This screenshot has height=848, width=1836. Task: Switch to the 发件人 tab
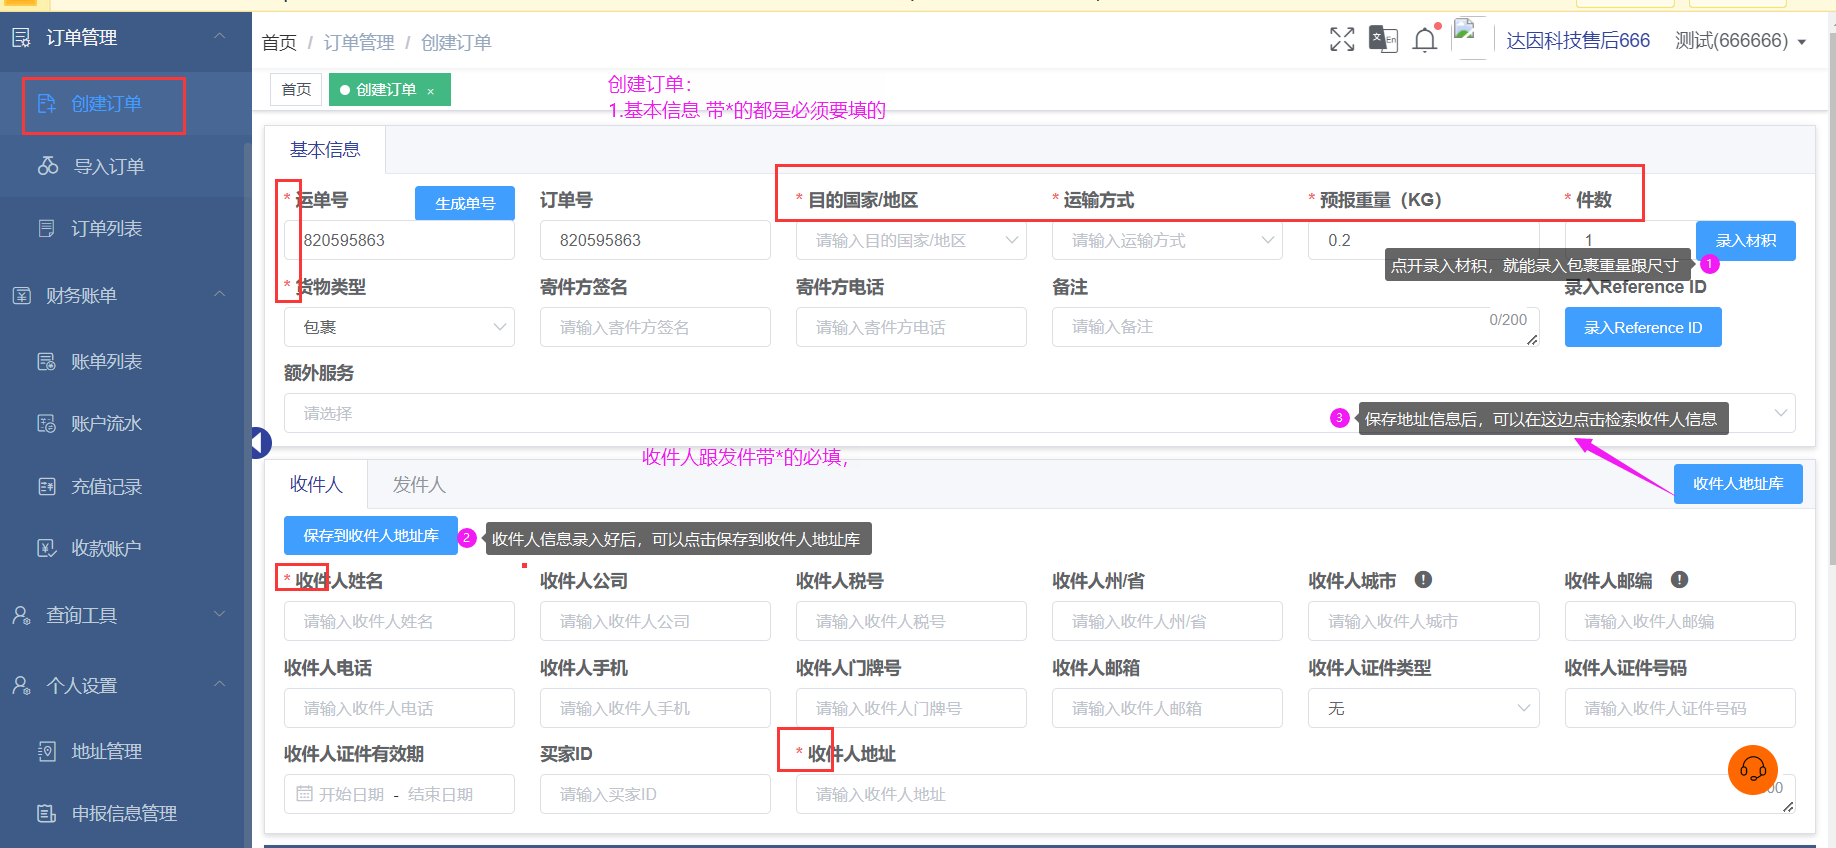coord(418,485)
